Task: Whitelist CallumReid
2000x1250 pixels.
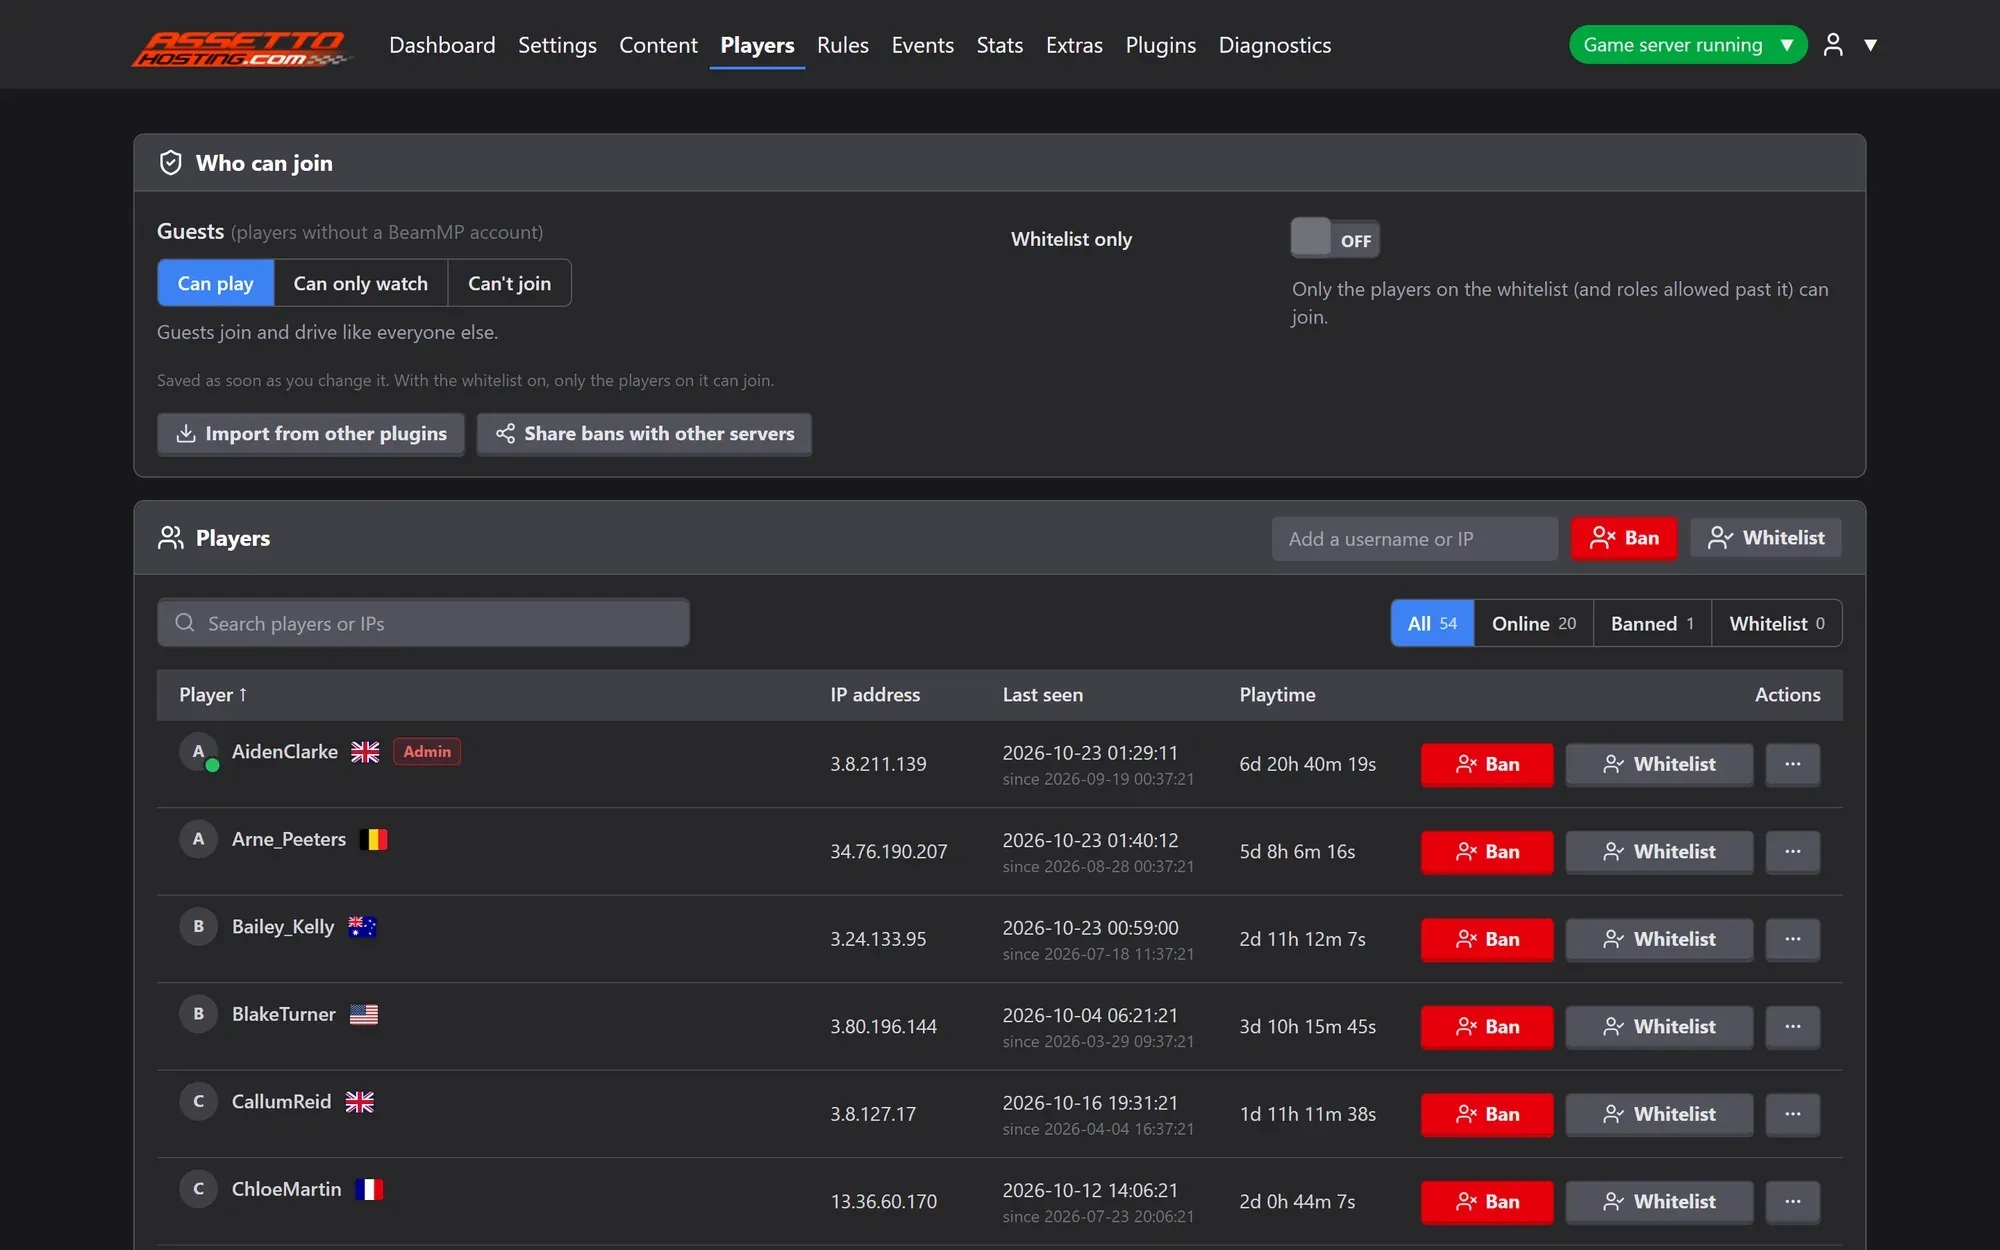Action: coord(1659,1114)
